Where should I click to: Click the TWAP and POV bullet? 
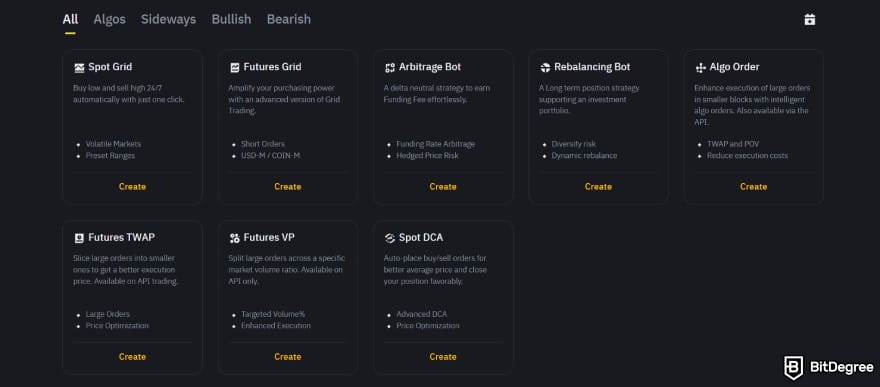click(x=733, y=144)
